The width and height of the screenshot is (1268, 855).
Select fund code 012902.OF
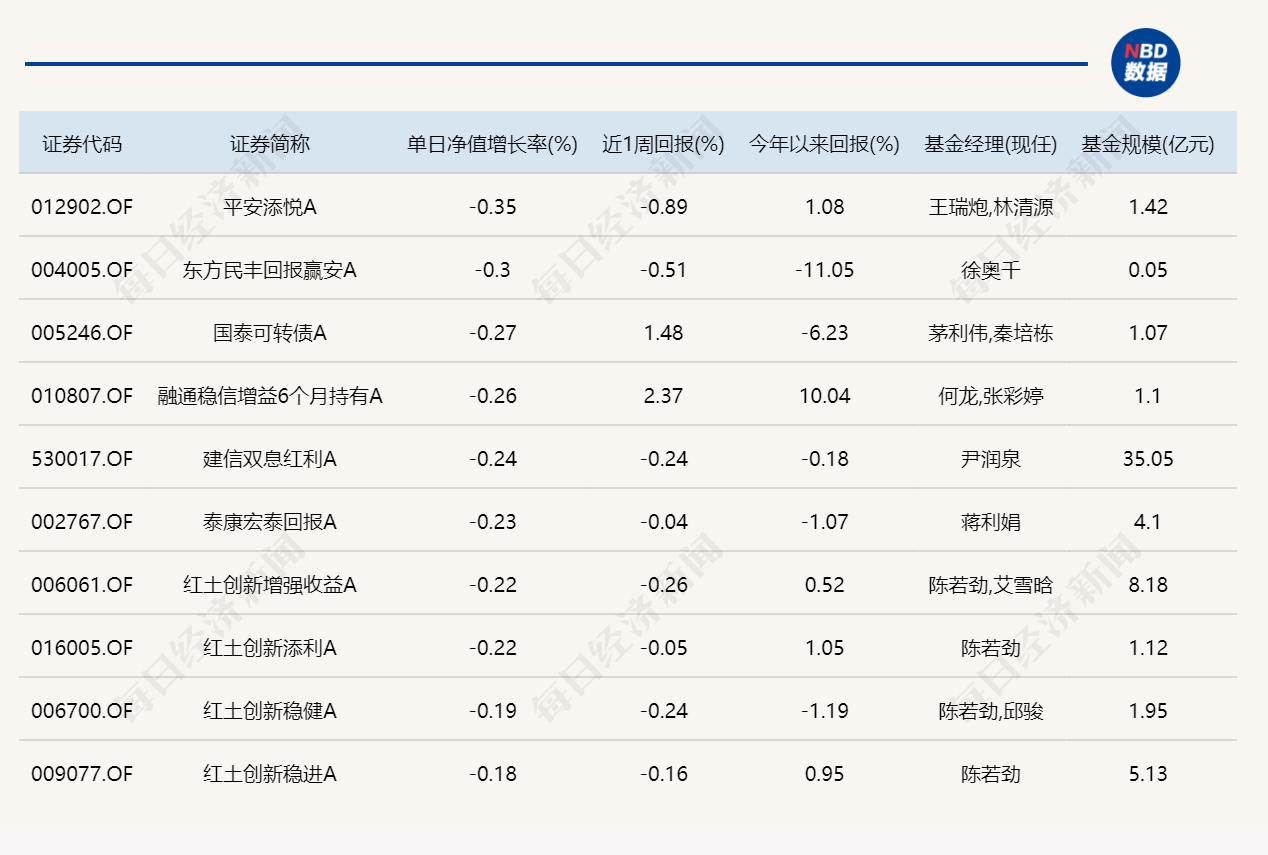pos(84,207)
